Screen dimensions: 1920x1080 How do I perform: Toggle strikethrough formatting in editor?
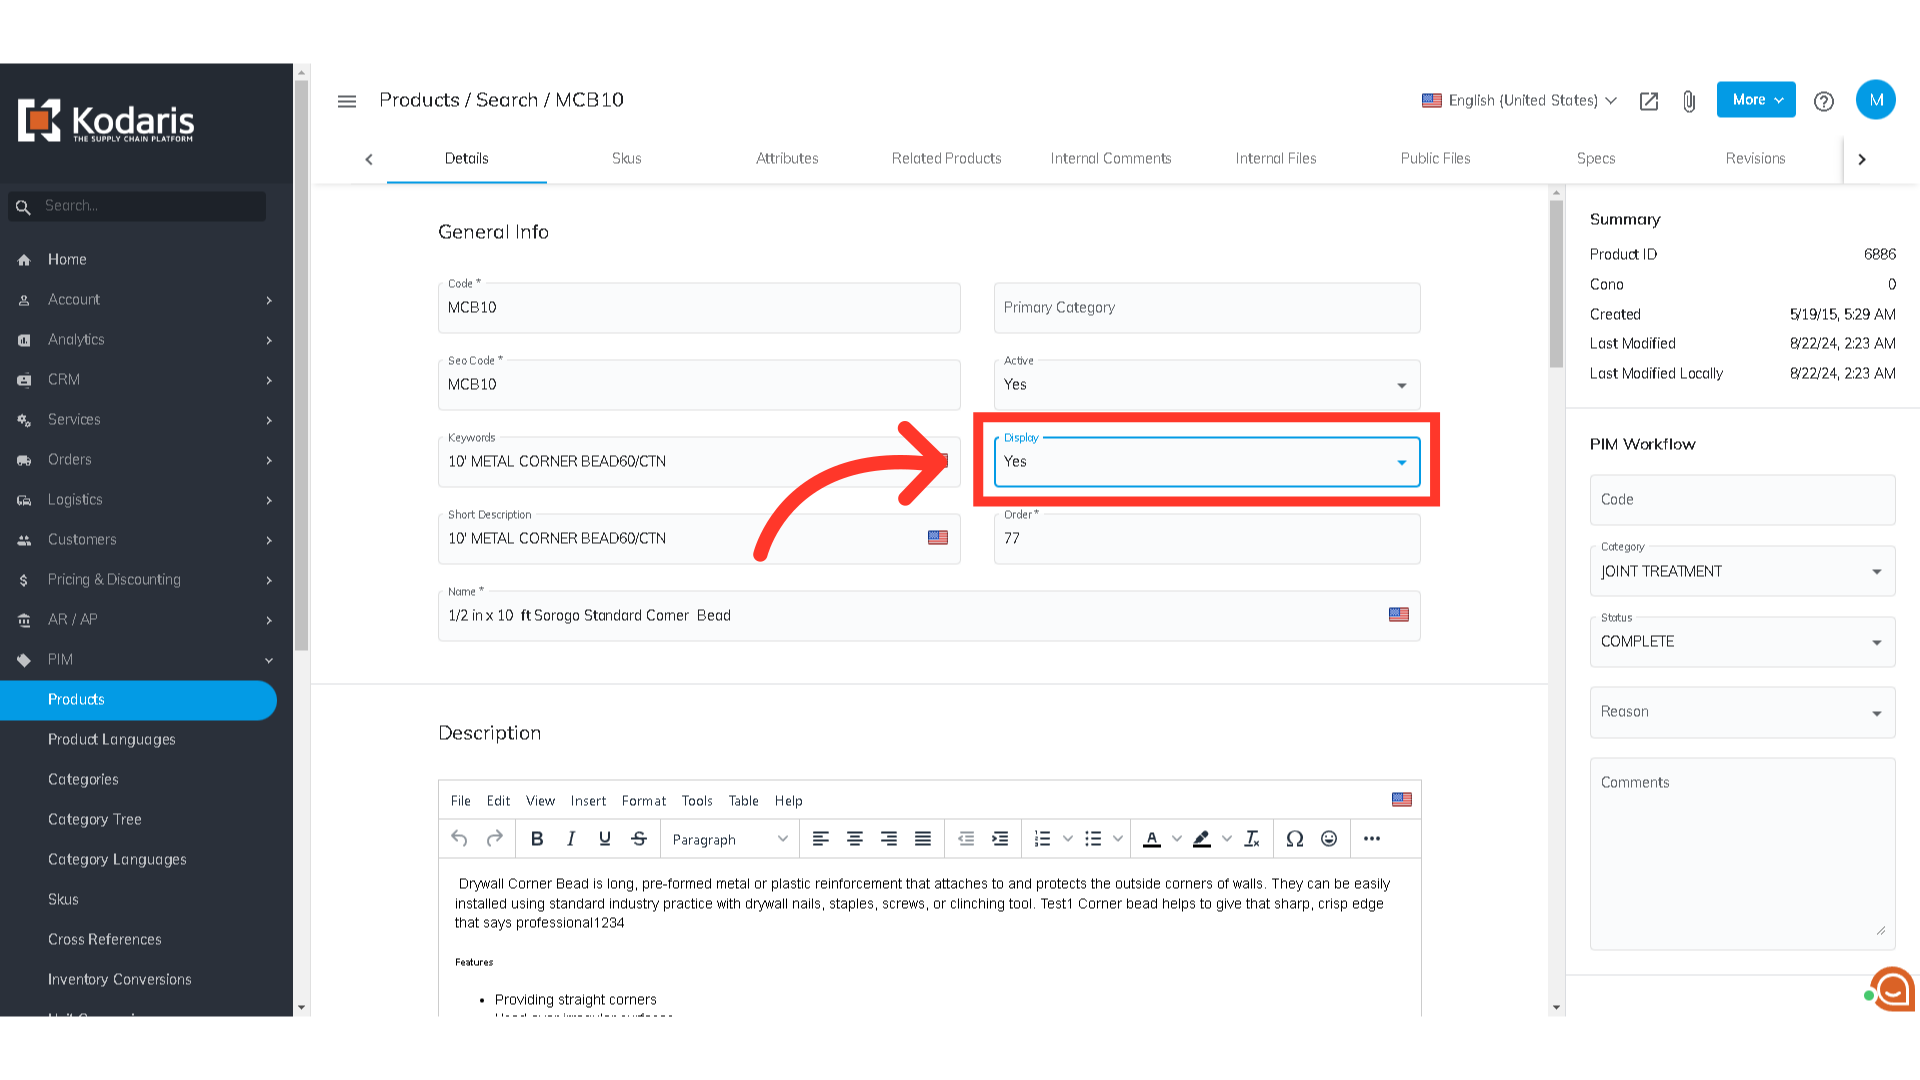(639, 839)
